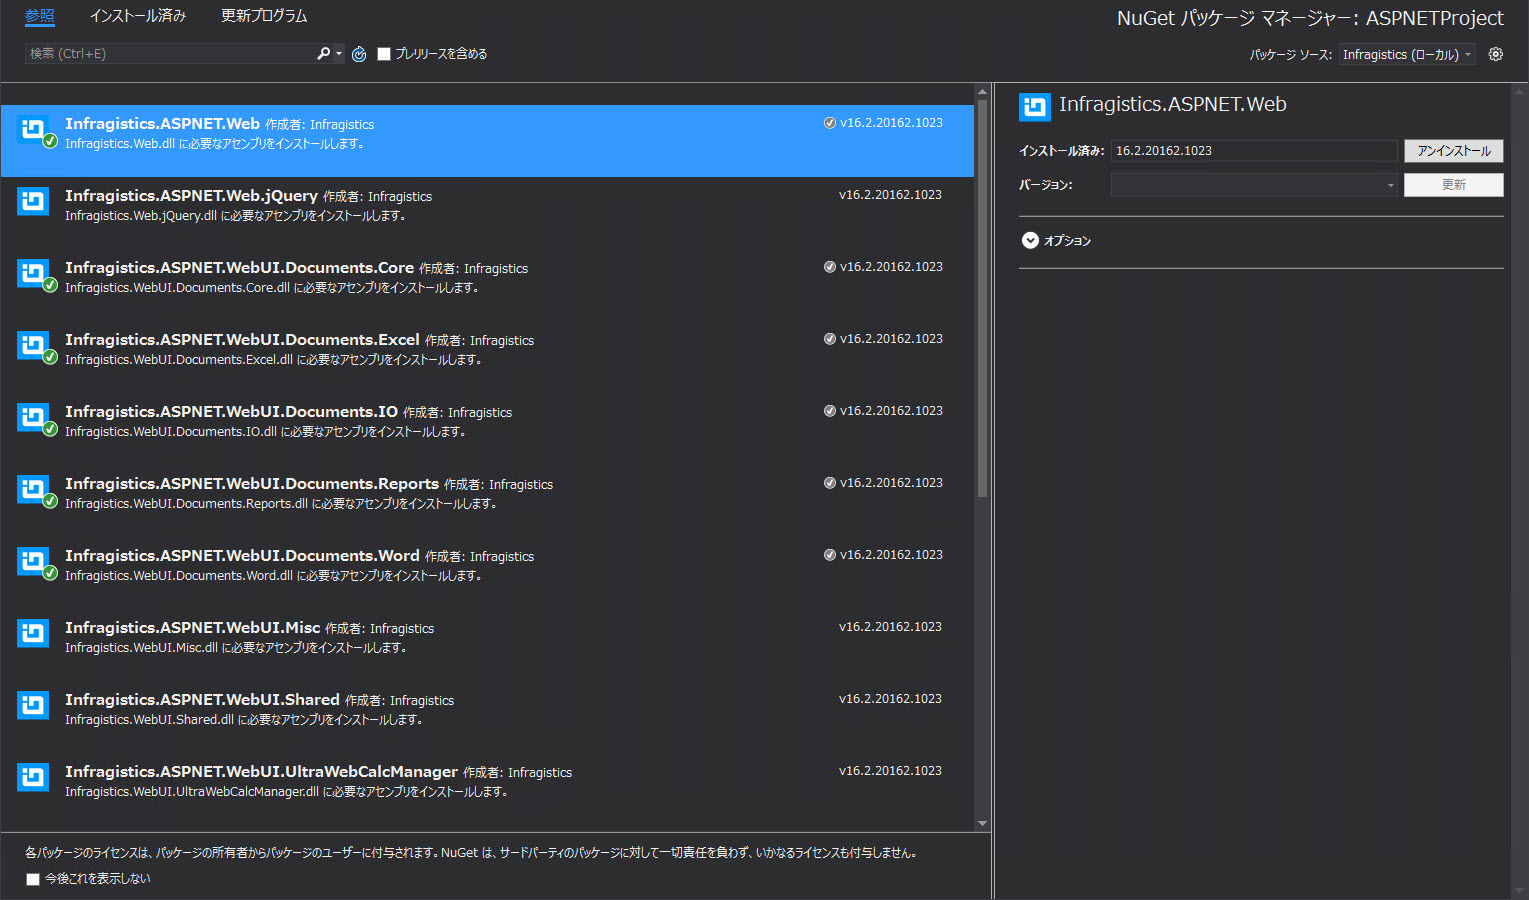Open the search options dropdown arrow
Viewport: 1529px width, 900px height.
[x=339, y=54]
